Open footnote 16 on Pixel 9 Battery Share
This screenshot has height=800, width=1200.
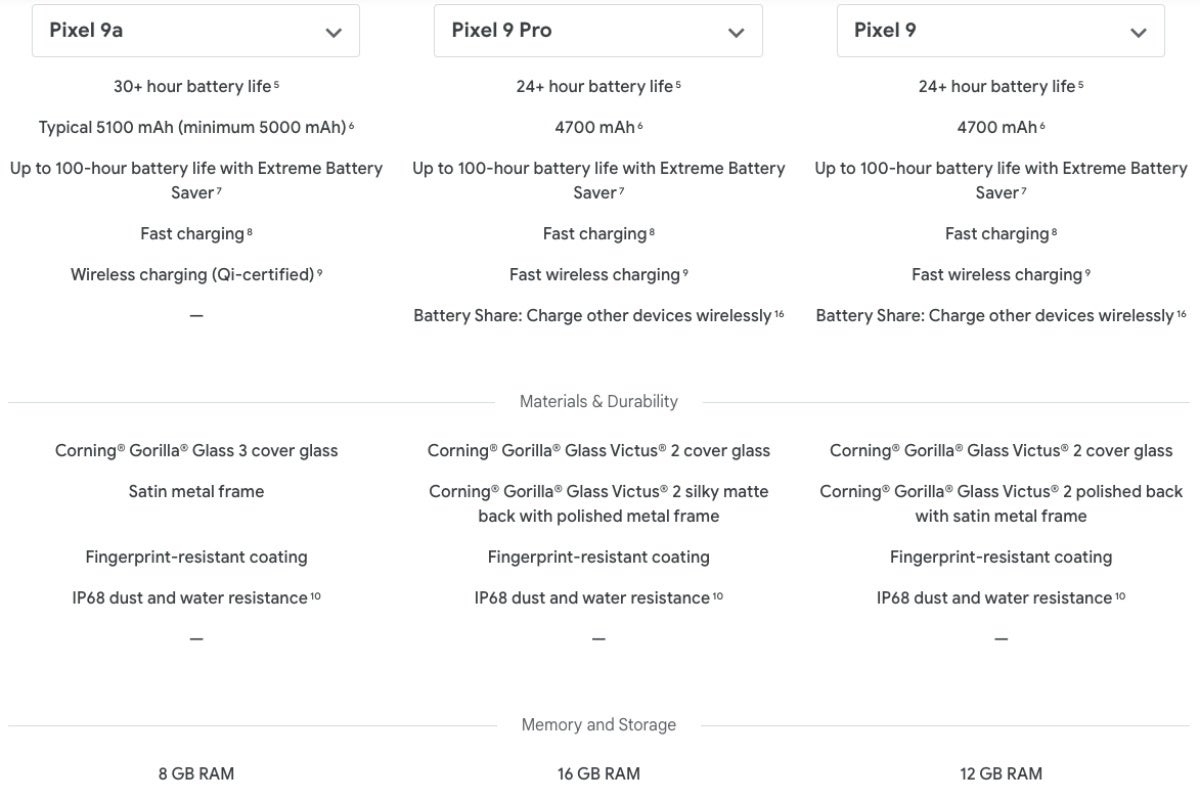click(x=1181, y=314)
